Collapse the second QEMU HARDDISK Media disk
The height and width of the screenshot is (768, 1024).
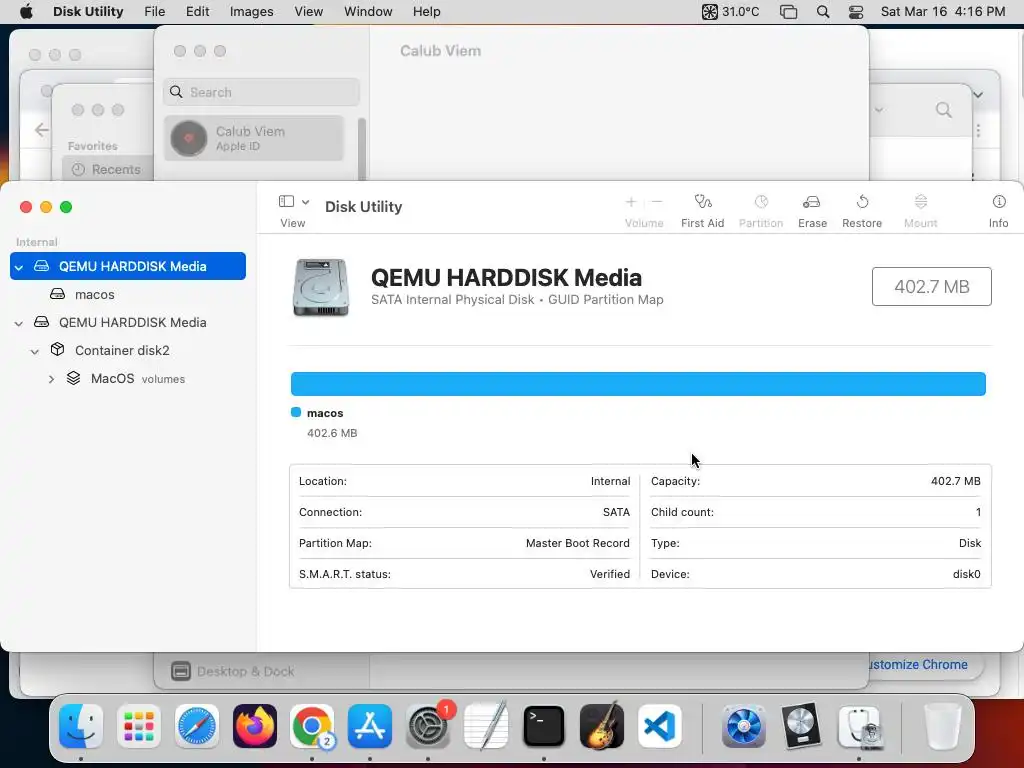(x=19, y=323)
